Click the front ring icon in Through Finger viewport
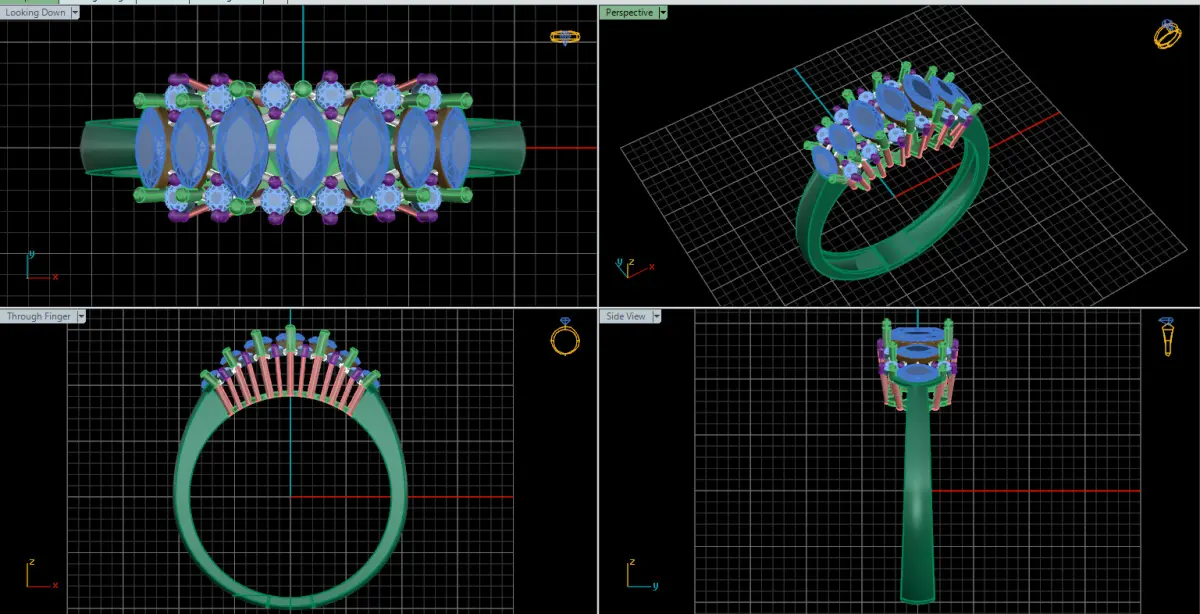Image resolution: width=1200 pixels, height=614 pixels. [x=565, y=337]
